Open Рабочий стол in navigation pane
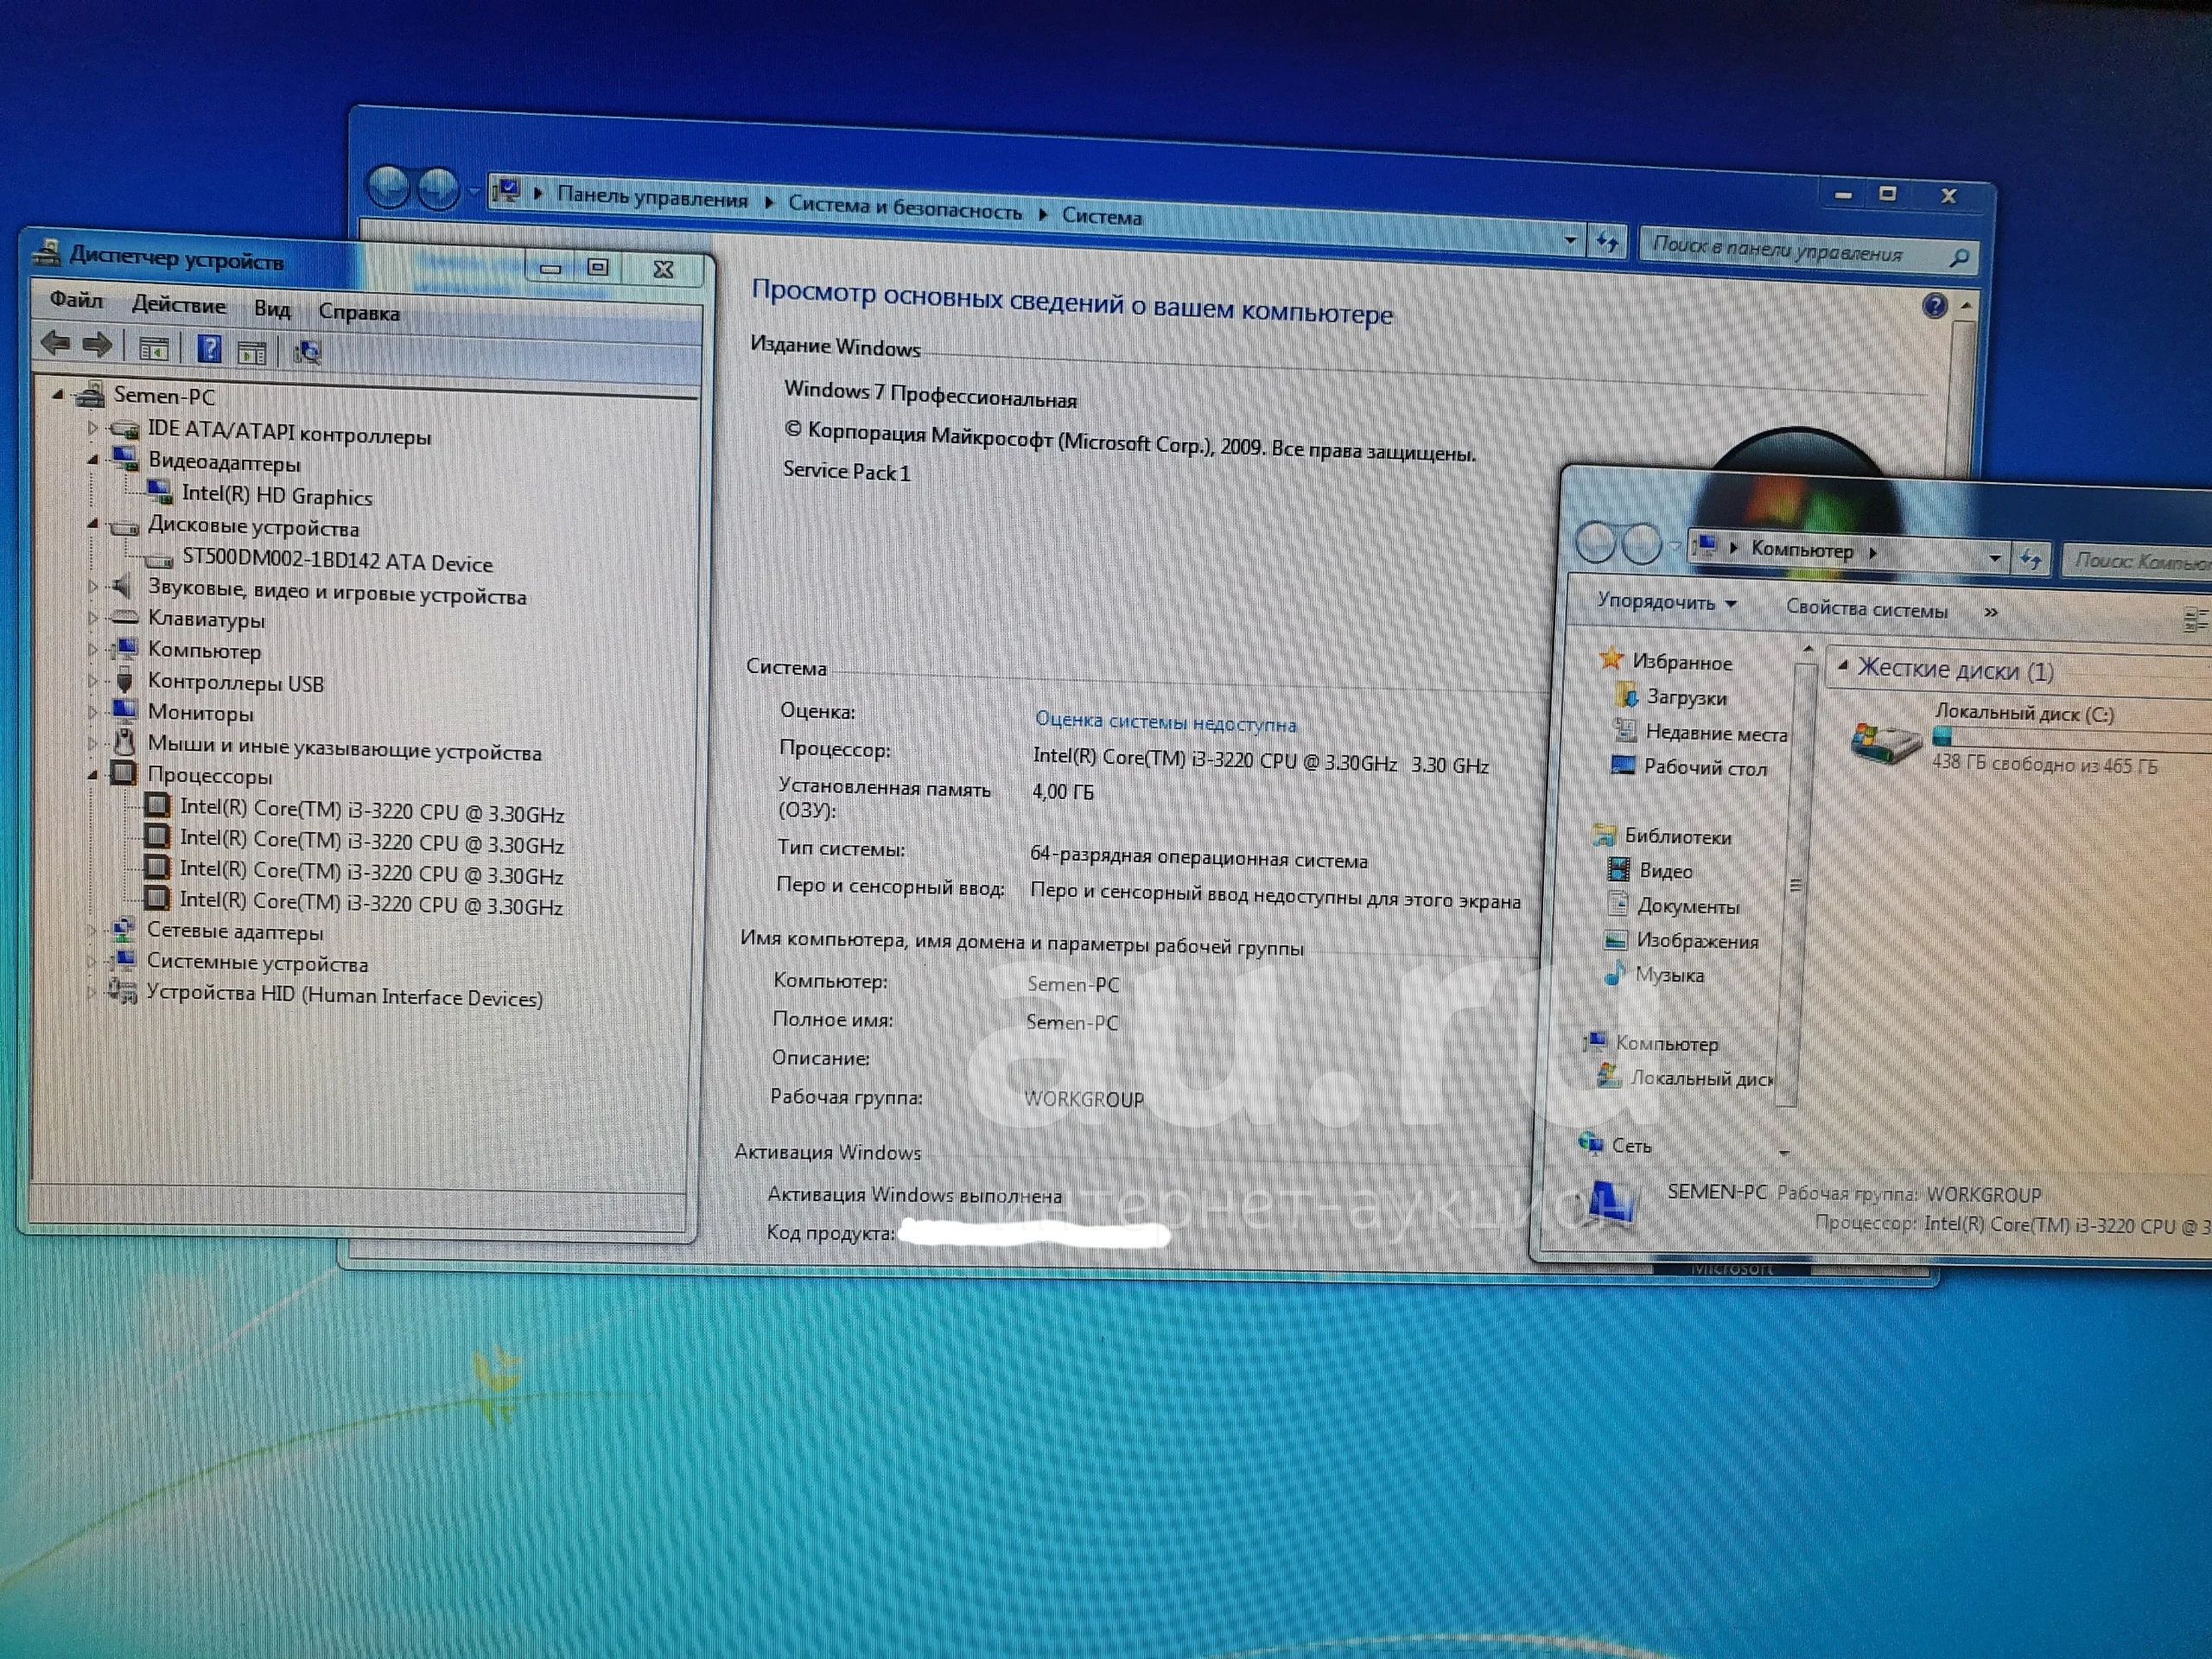 (x=1705, y=767)
